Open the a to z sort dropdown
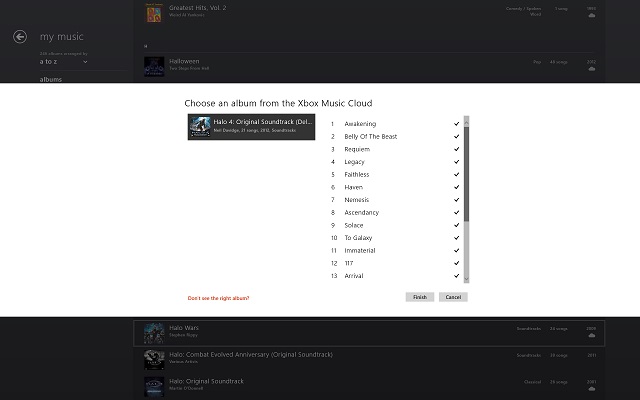The width and height of the screenshot is (640, 400). (64, 62)
